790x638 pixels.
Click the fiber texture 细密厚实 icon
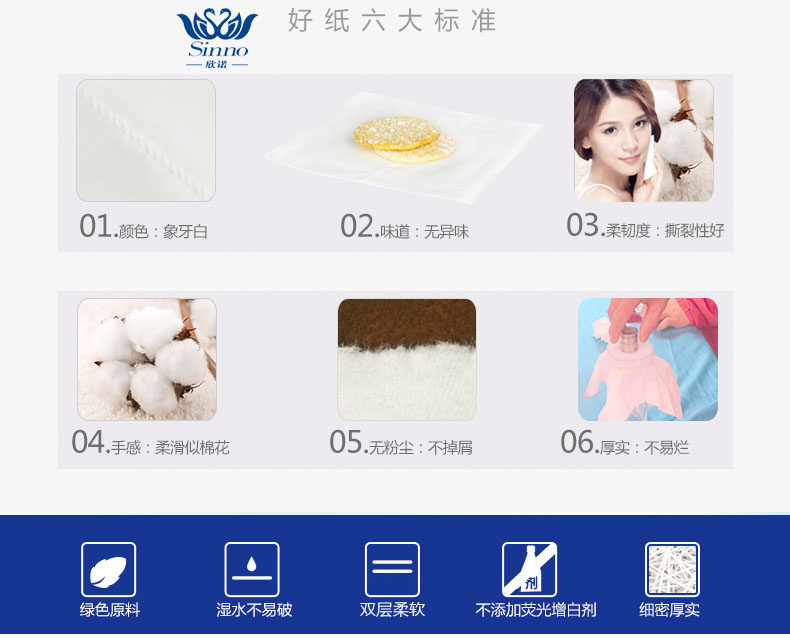click(x=672, y=569)
